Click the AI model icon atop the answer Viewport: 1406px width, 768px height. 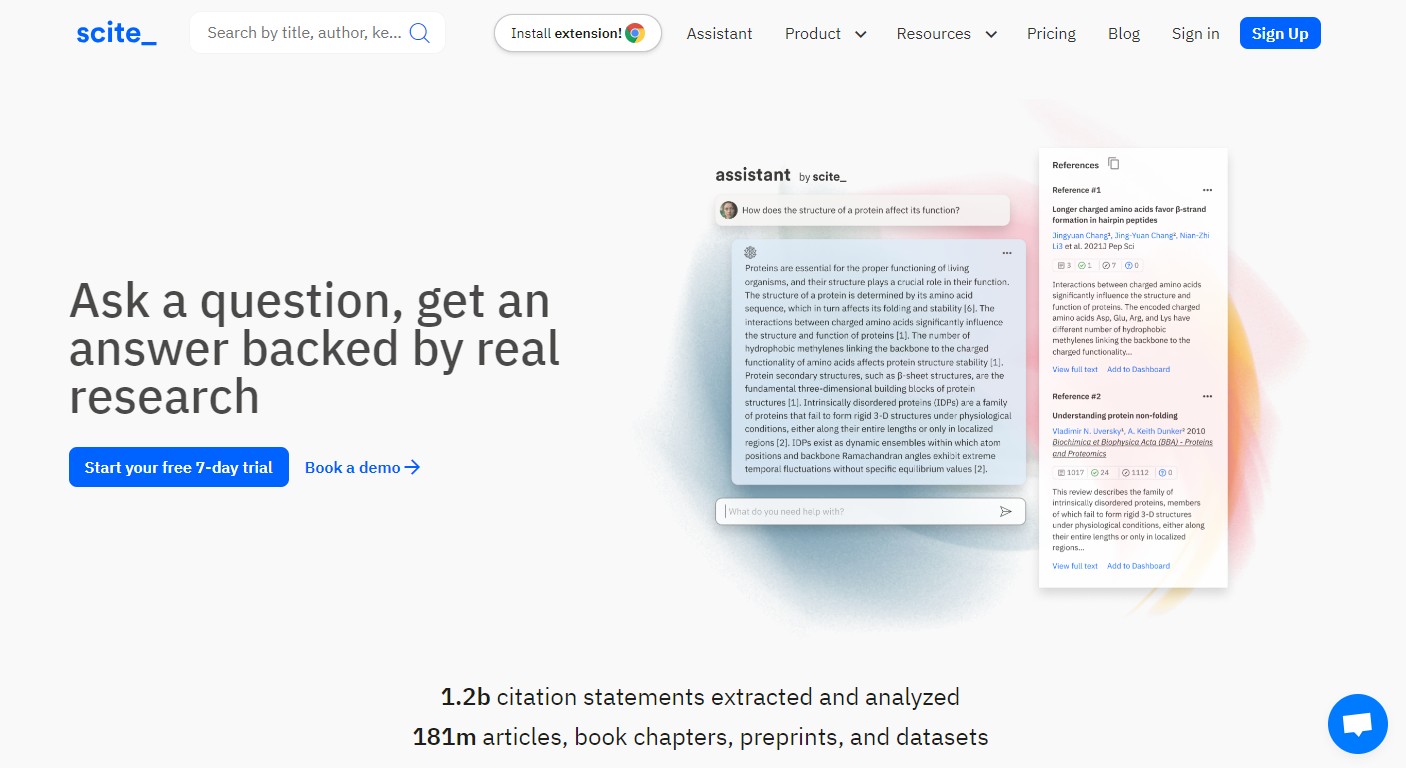[x=750, y=253]
